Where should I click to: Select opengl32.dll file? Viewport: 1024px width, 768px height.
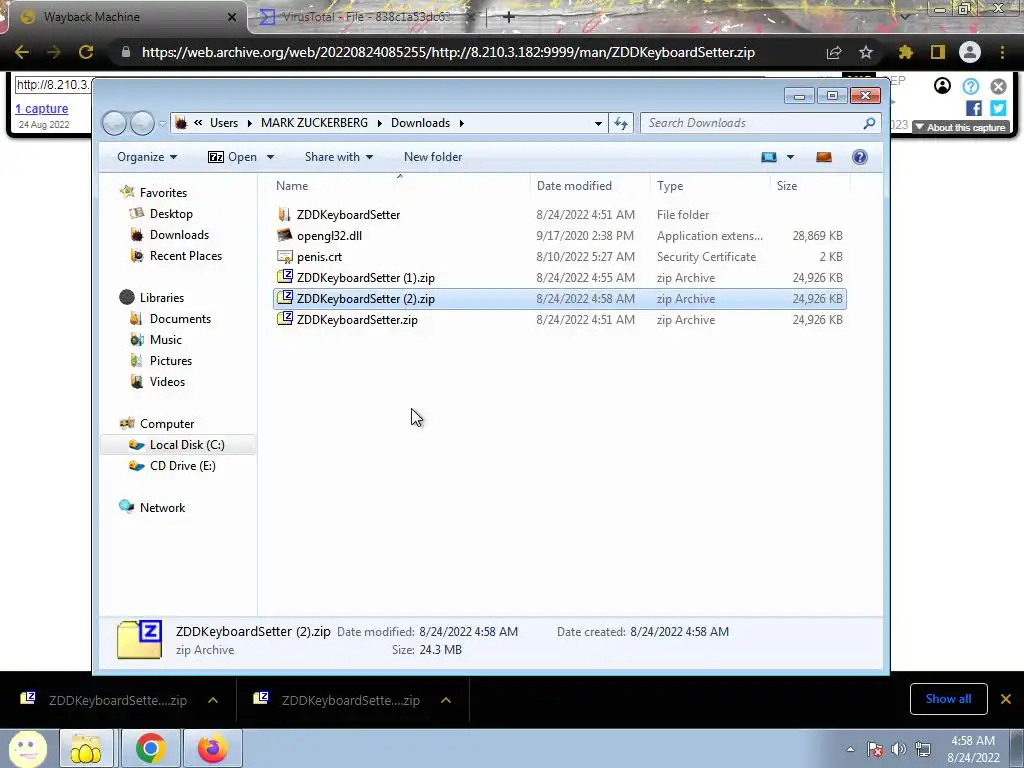point(329,236)
